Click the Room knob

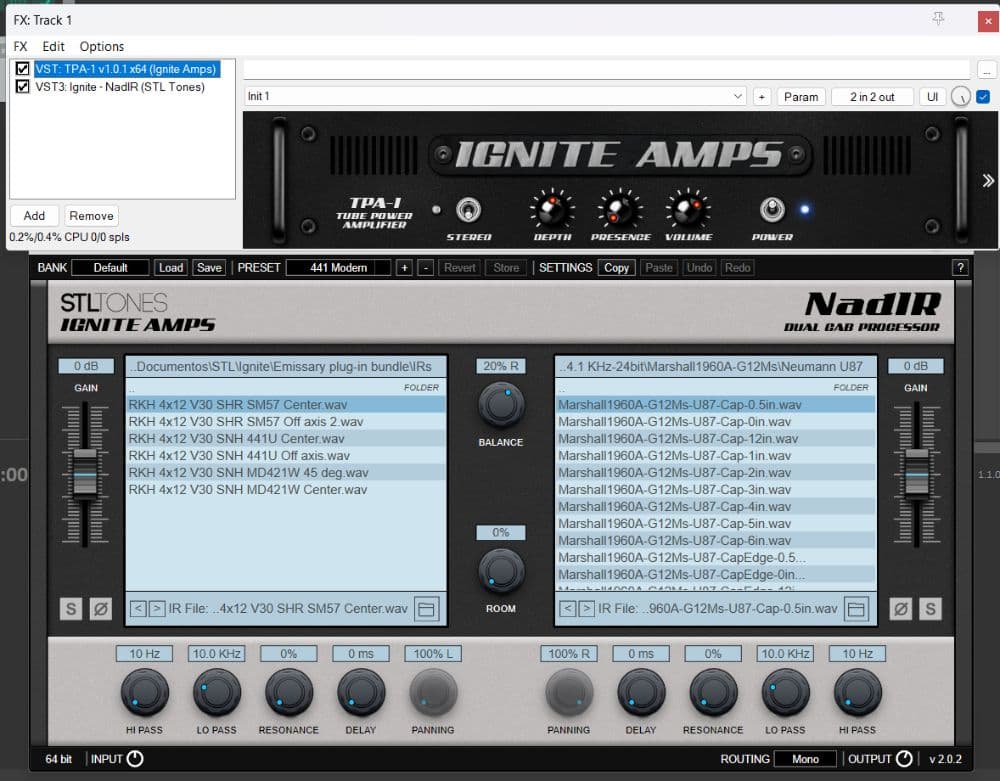click(x=501, y=571)
